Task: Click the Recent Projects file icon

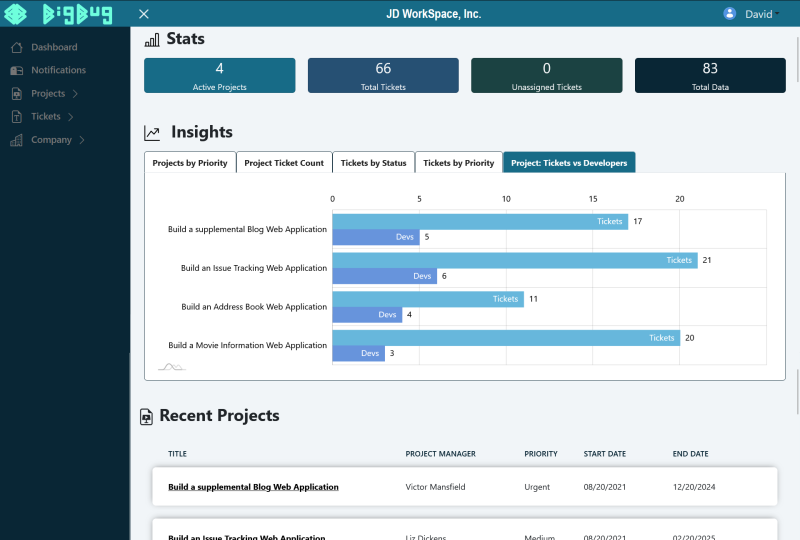Action: (x=146, y=417)
